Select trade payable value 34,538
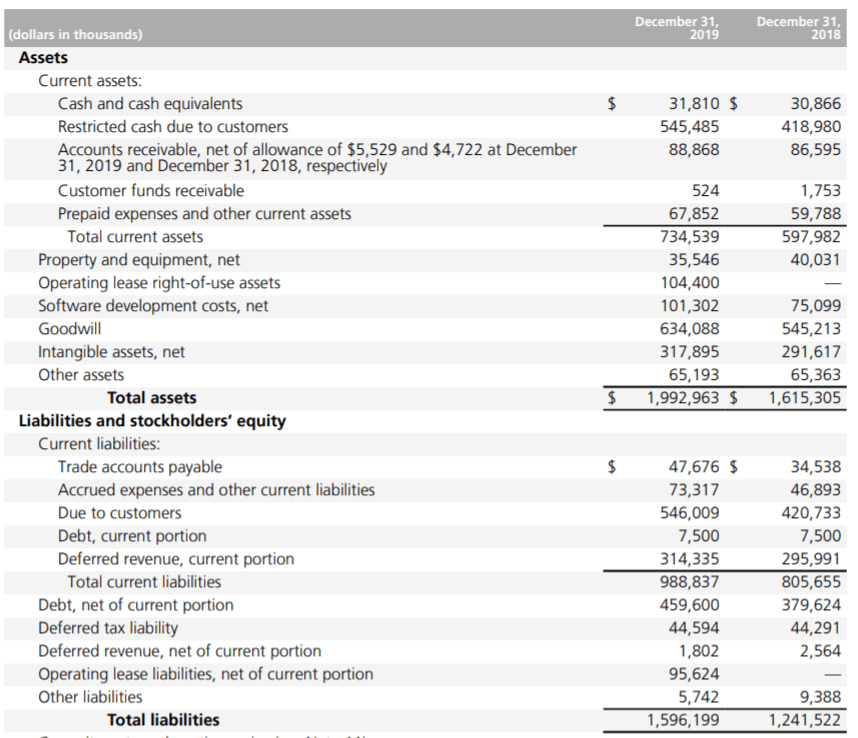This screenshot has height=738, width=858. 815,467
